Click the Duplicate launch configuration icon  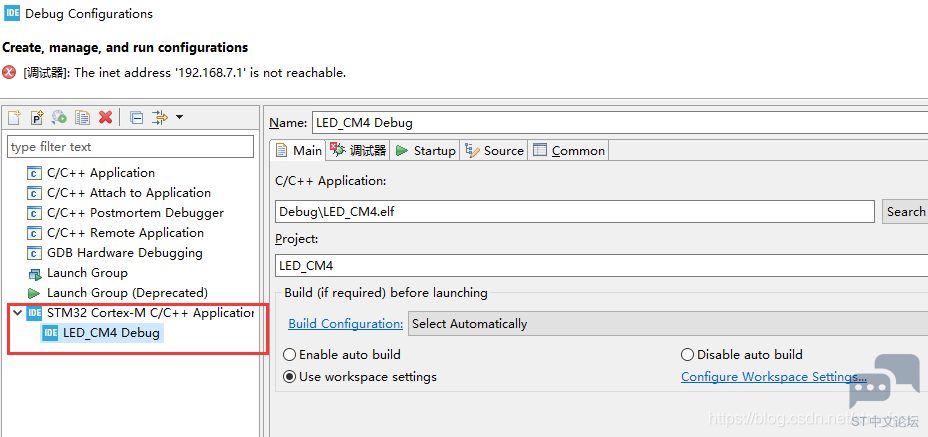pyautogui.click(x=82, y=117)
